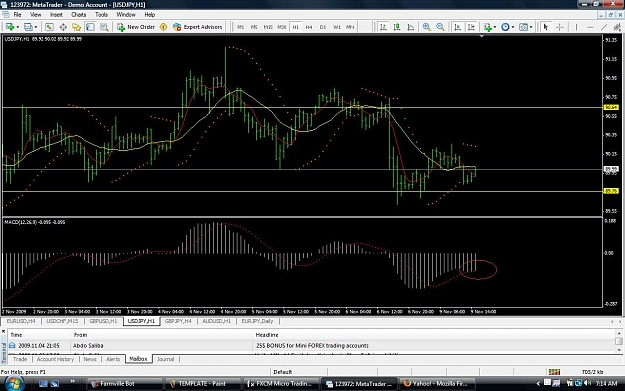This screenshot has width=625, height=391.
Task: Select the Equidistant Channel tool
Action: click(x=617, y=27)
